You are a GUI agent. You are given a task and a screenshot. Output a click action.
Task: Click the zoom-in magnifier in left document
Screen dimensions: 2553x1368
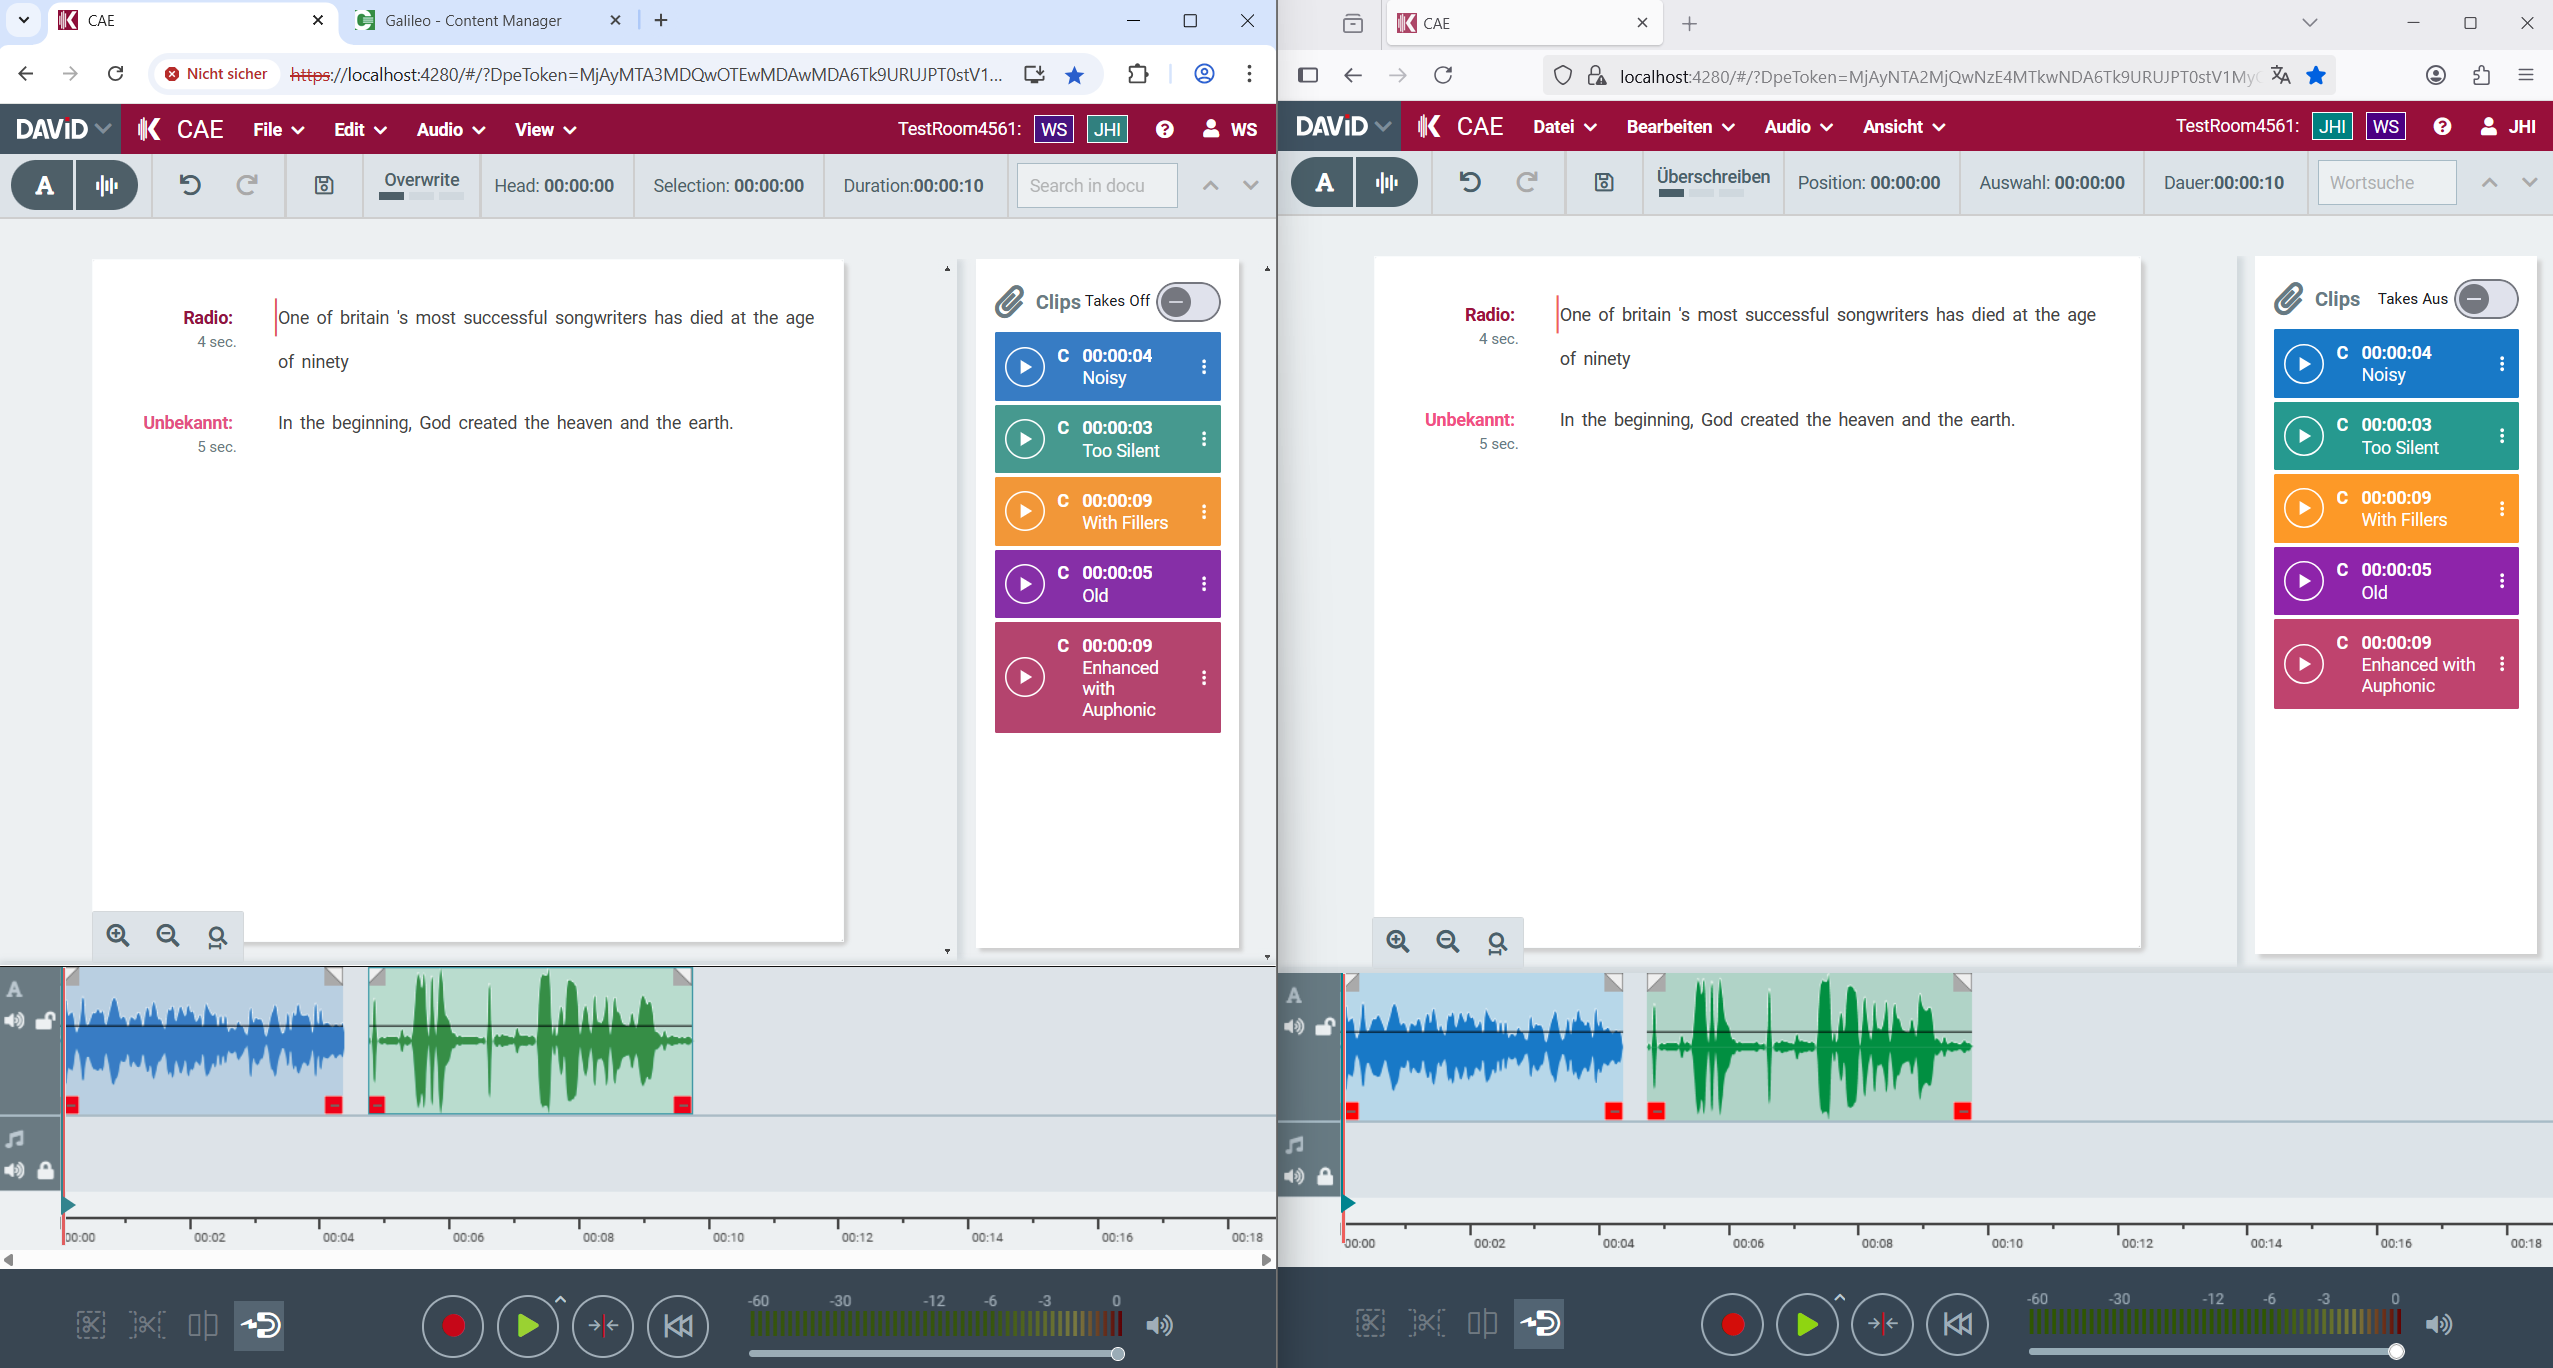coord(118,936)
